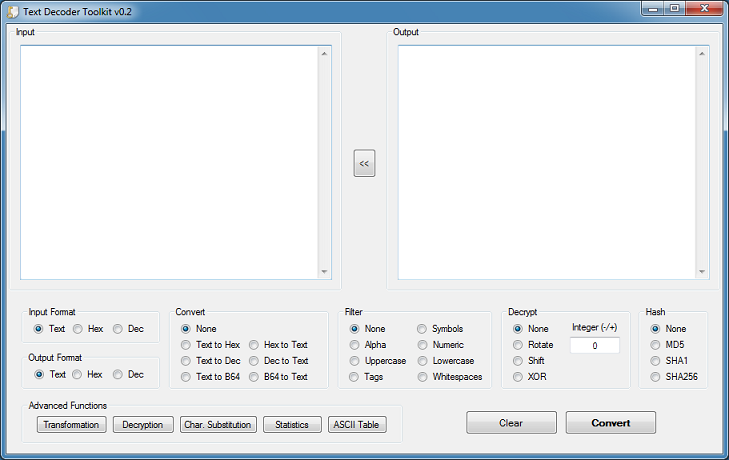Enable the Hex to Text conversion option
This screenshot has height=460, width=729.
(254, 345)
